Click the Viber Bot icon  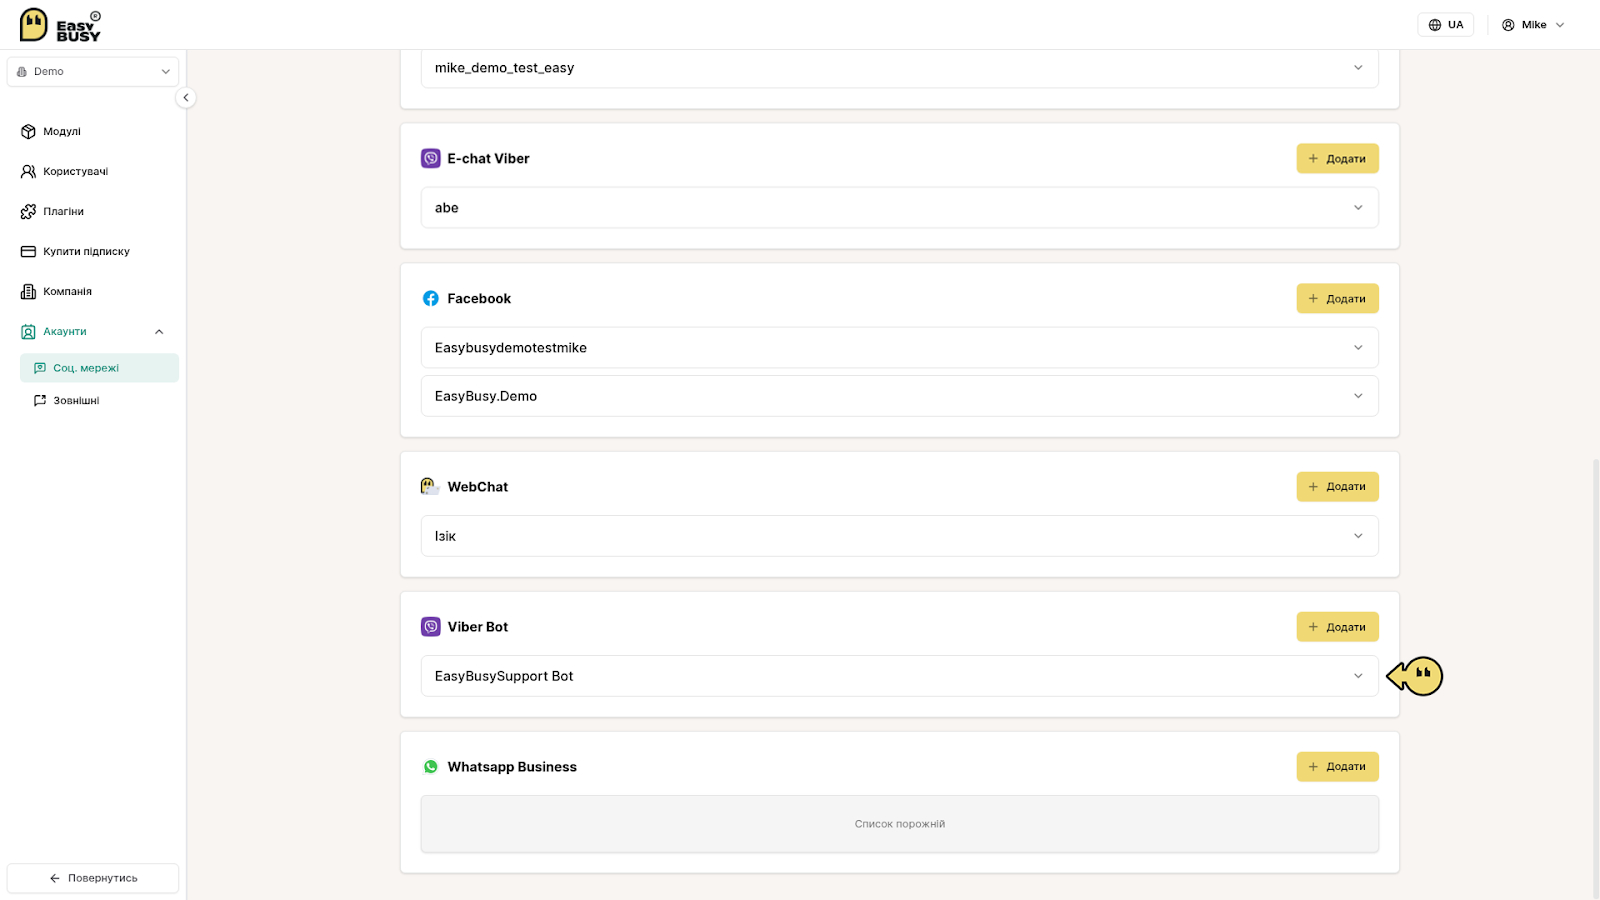(x=431, y=627)
